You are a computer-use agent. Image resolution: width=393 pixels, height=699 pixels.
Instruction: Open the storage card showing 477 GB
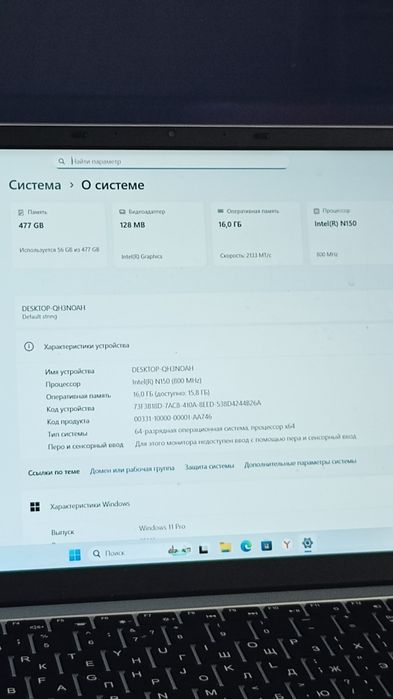pyautogui.click(x=59, y=234)
